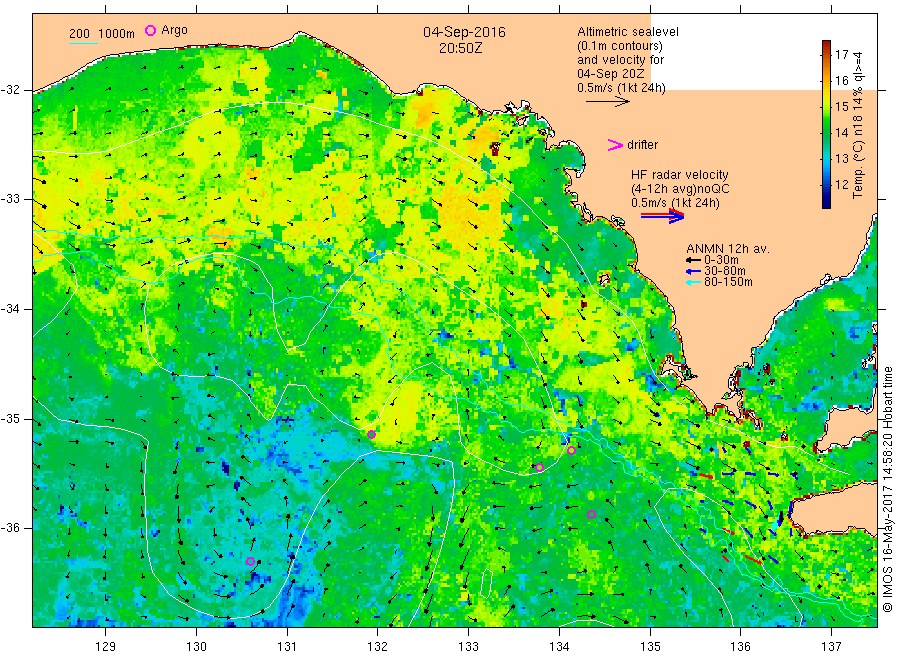Click the 136 longitude axis label
Screen dimensions: 900x660
pos(741,646)
